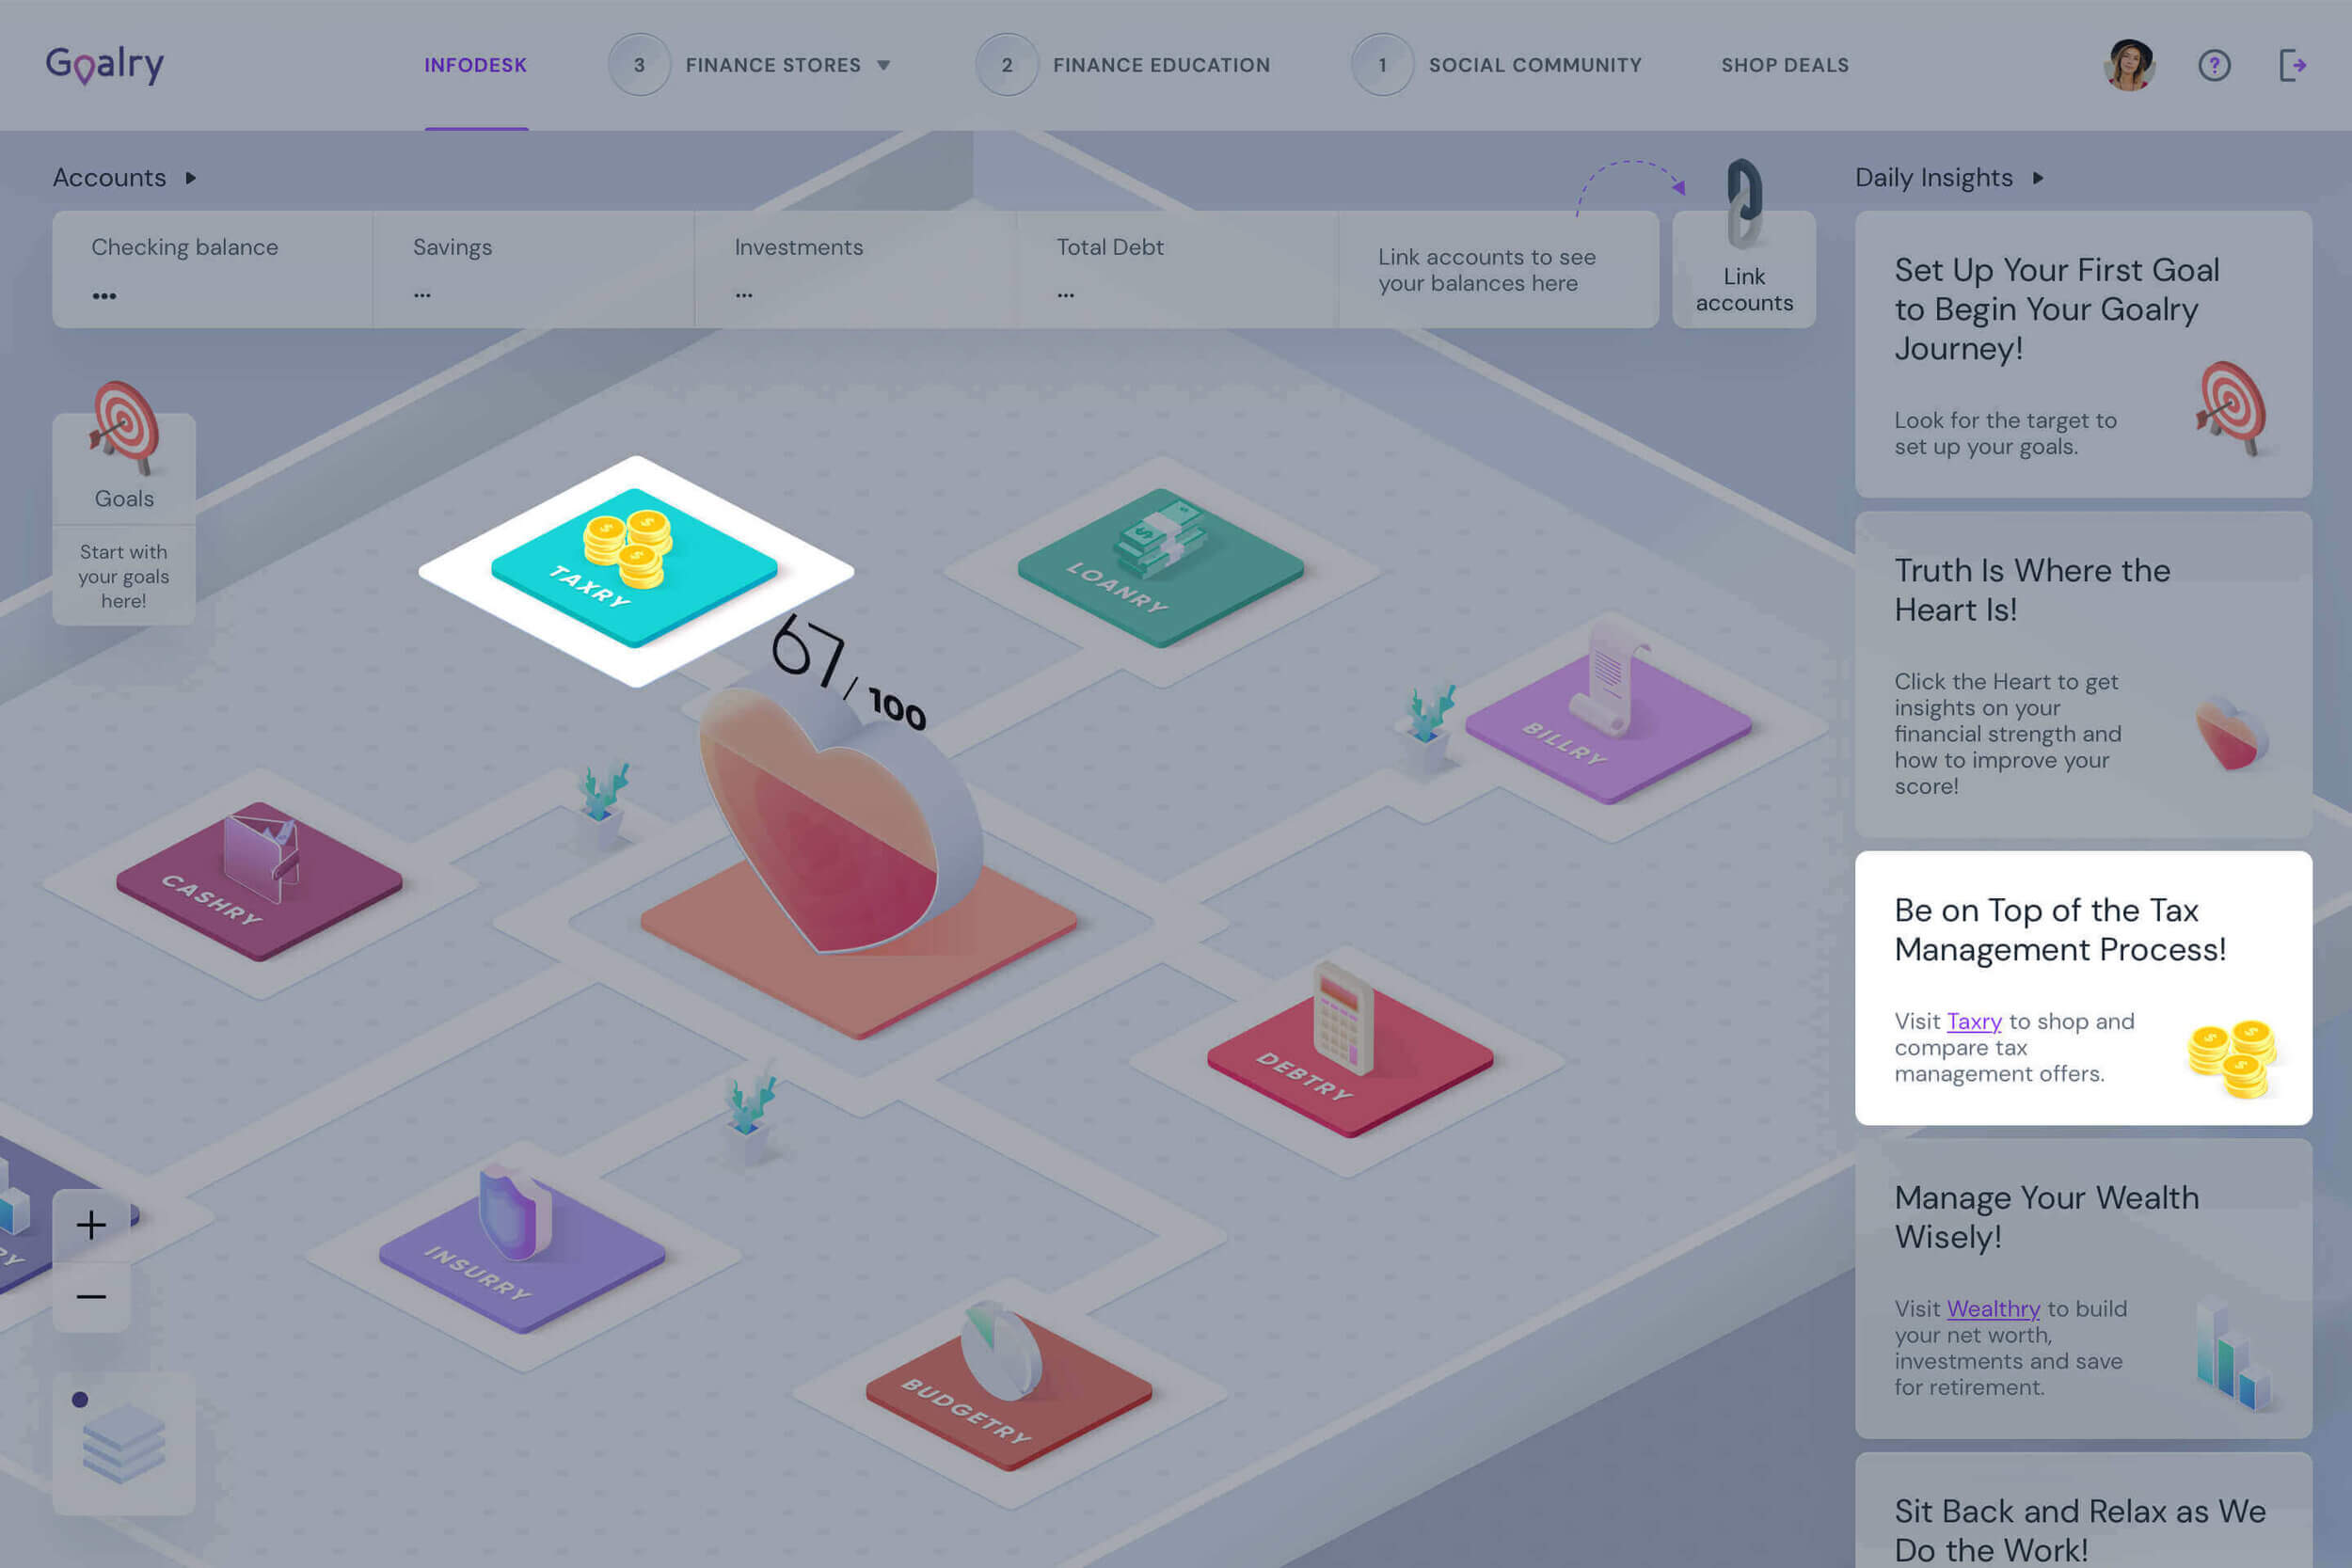Open 'Sit Back and Relax' card title
Viewport: 2352px width, 1568px height.
2080,1530
